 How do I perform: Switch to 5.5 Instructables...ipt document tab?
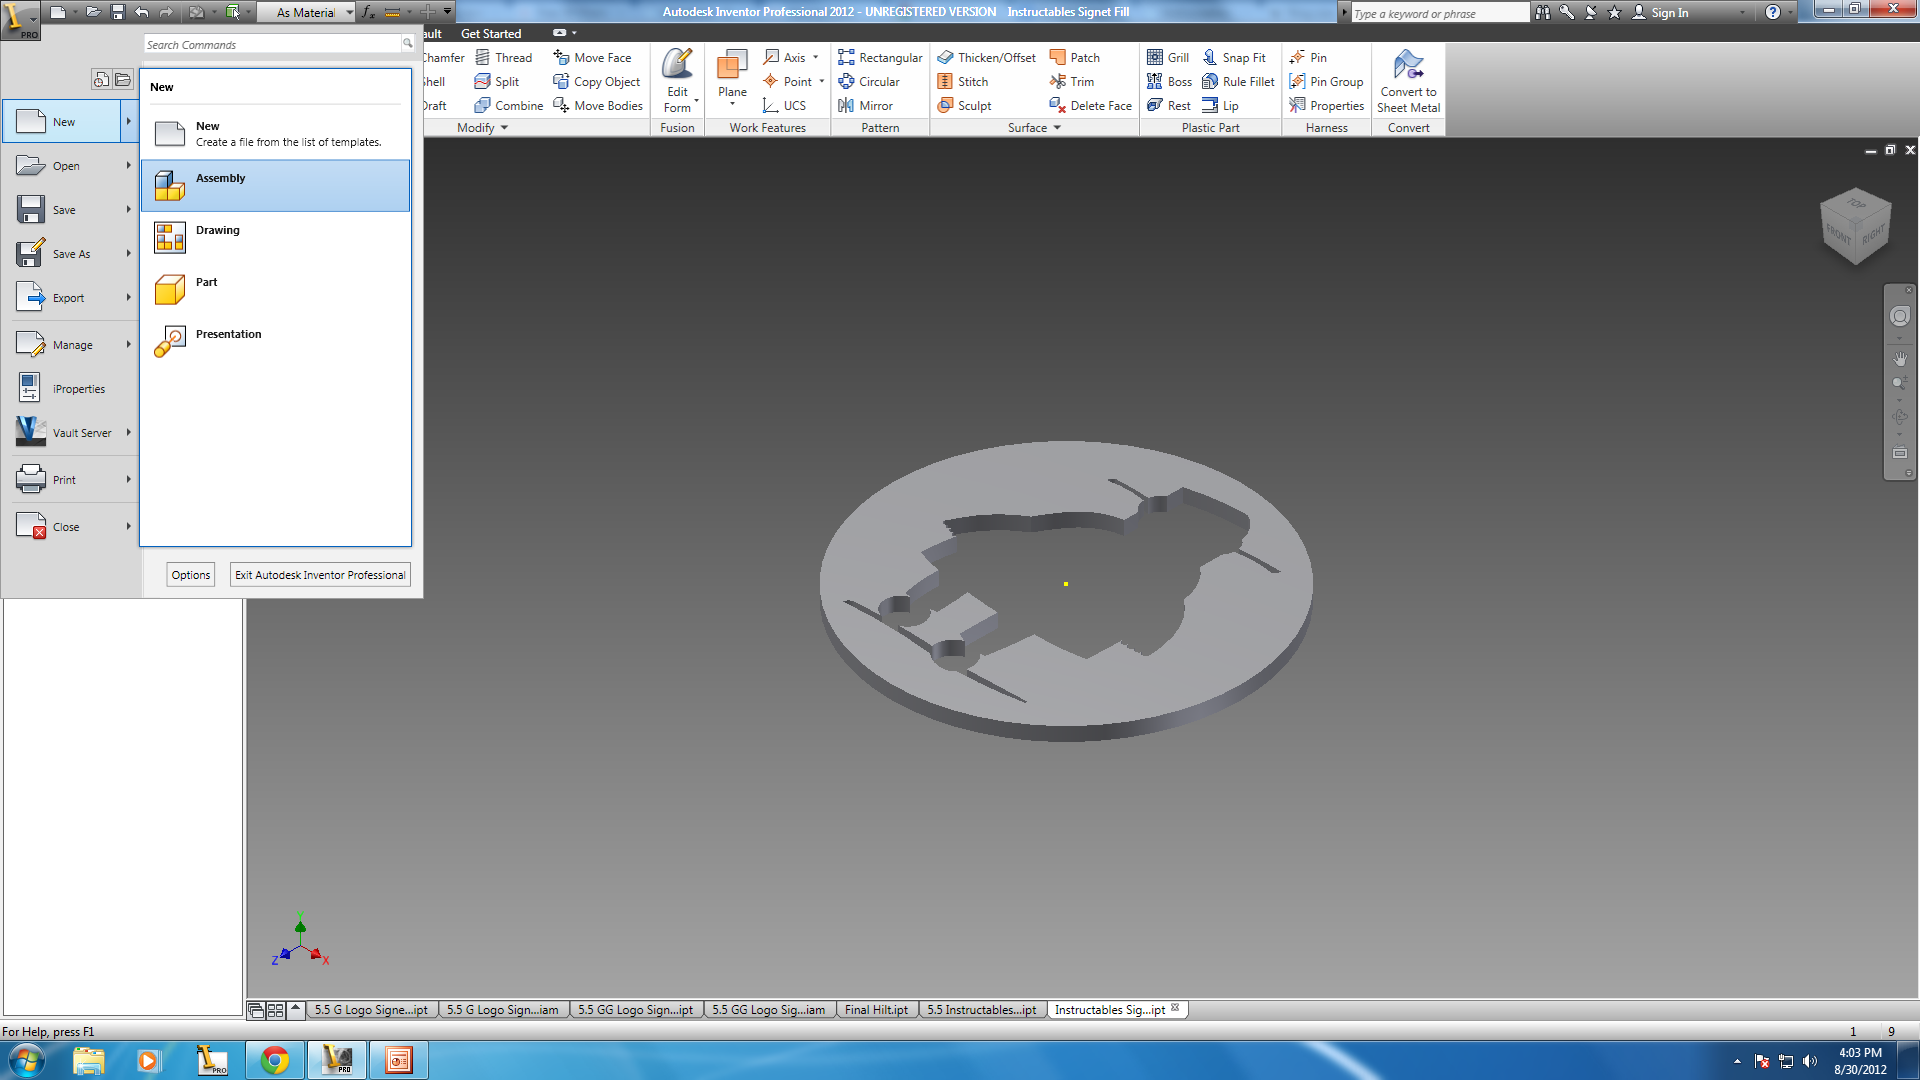click(981, 1010)
